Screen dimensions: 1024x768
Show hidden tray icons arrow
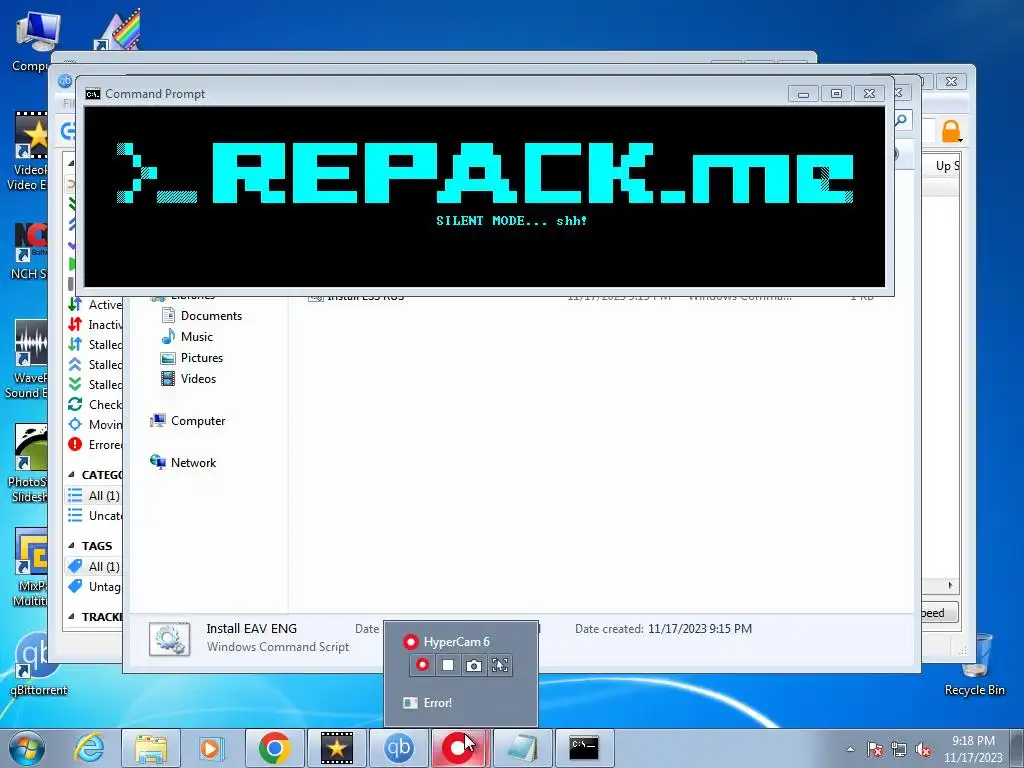[x=850, y=749]
